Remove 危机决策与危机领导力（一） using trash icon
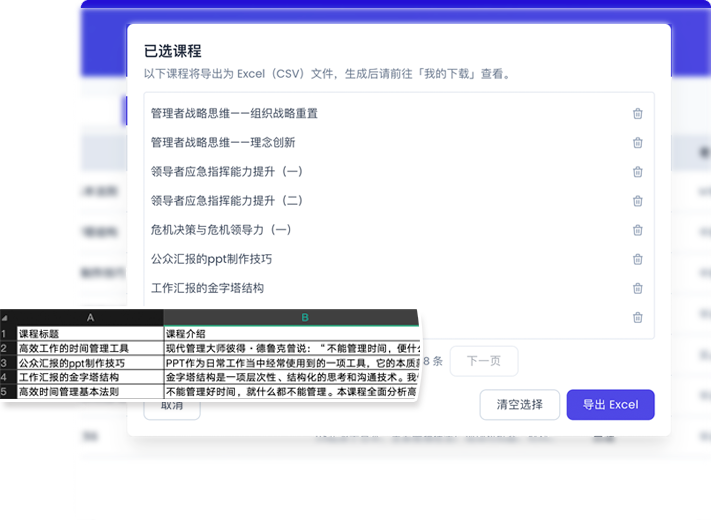The width and height of the screenshot is (711, 520). [637, 230]
